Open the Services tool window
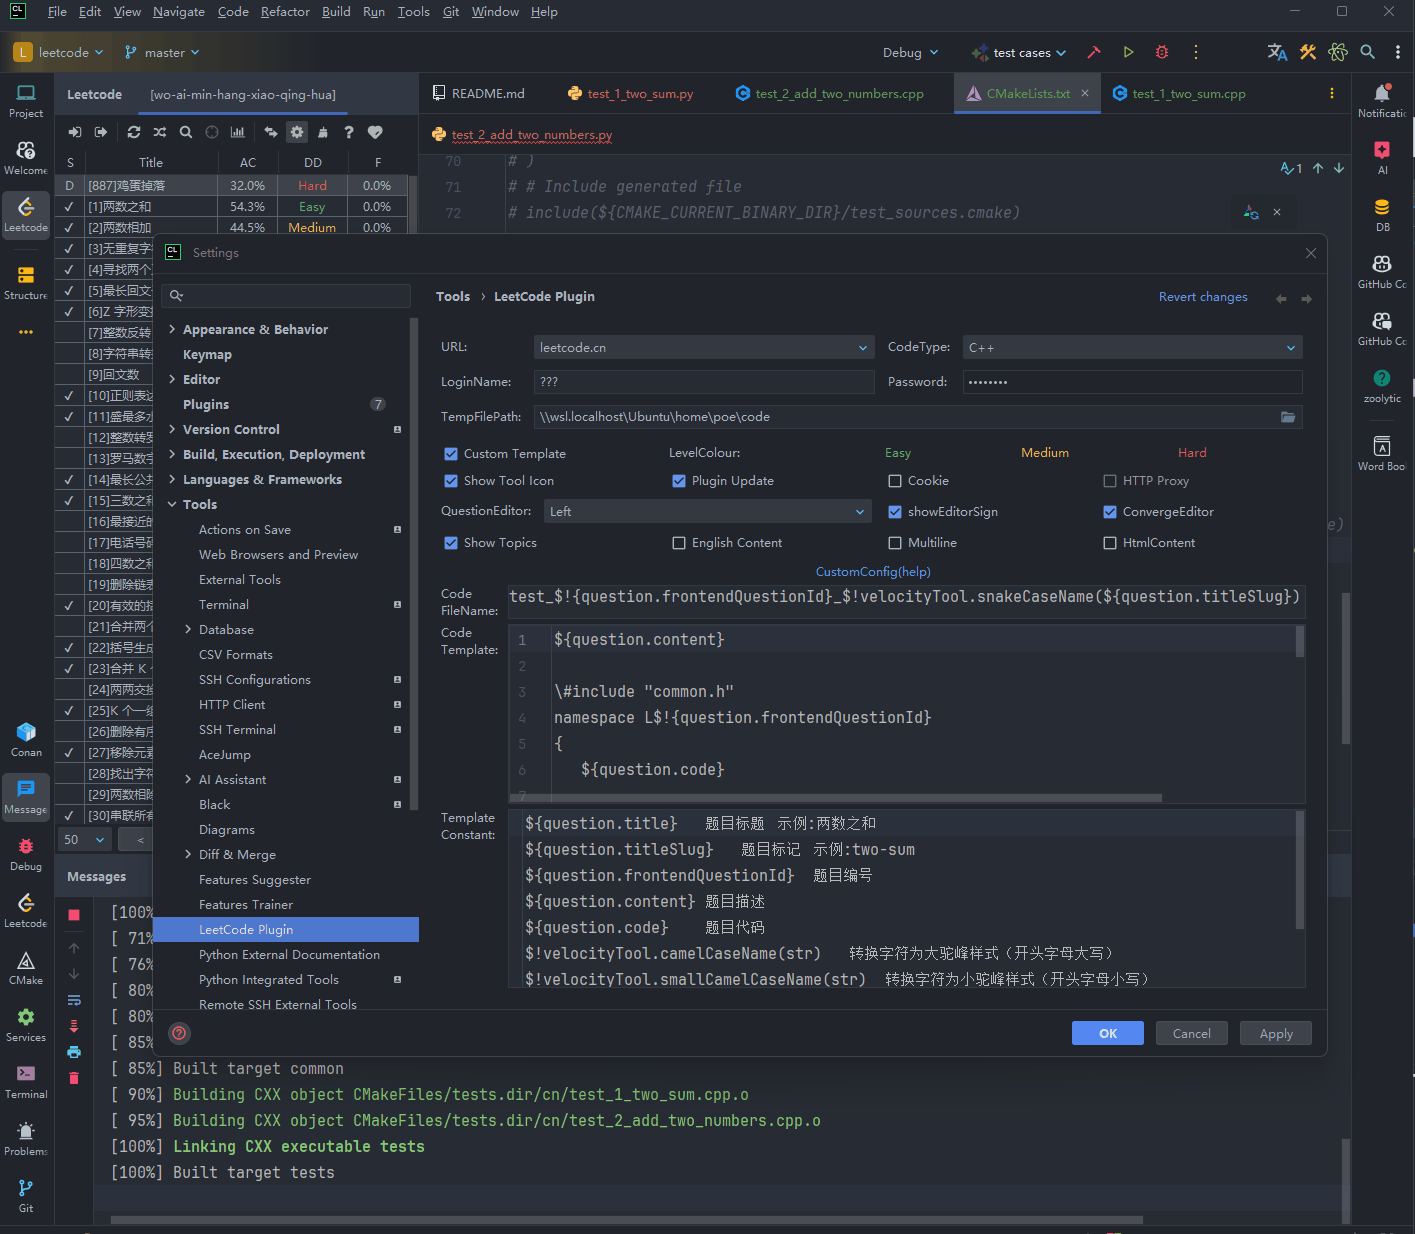 [26, 1024]
